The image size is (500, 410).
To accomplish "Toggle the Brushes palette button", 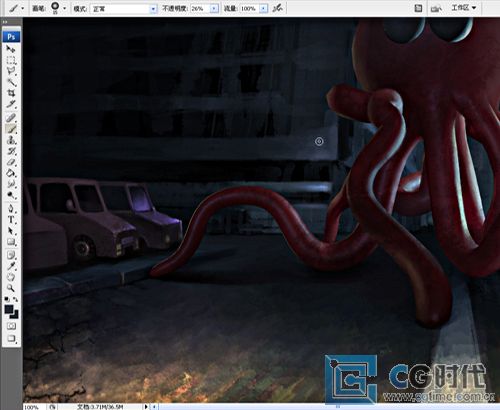I will pos(418,9).
